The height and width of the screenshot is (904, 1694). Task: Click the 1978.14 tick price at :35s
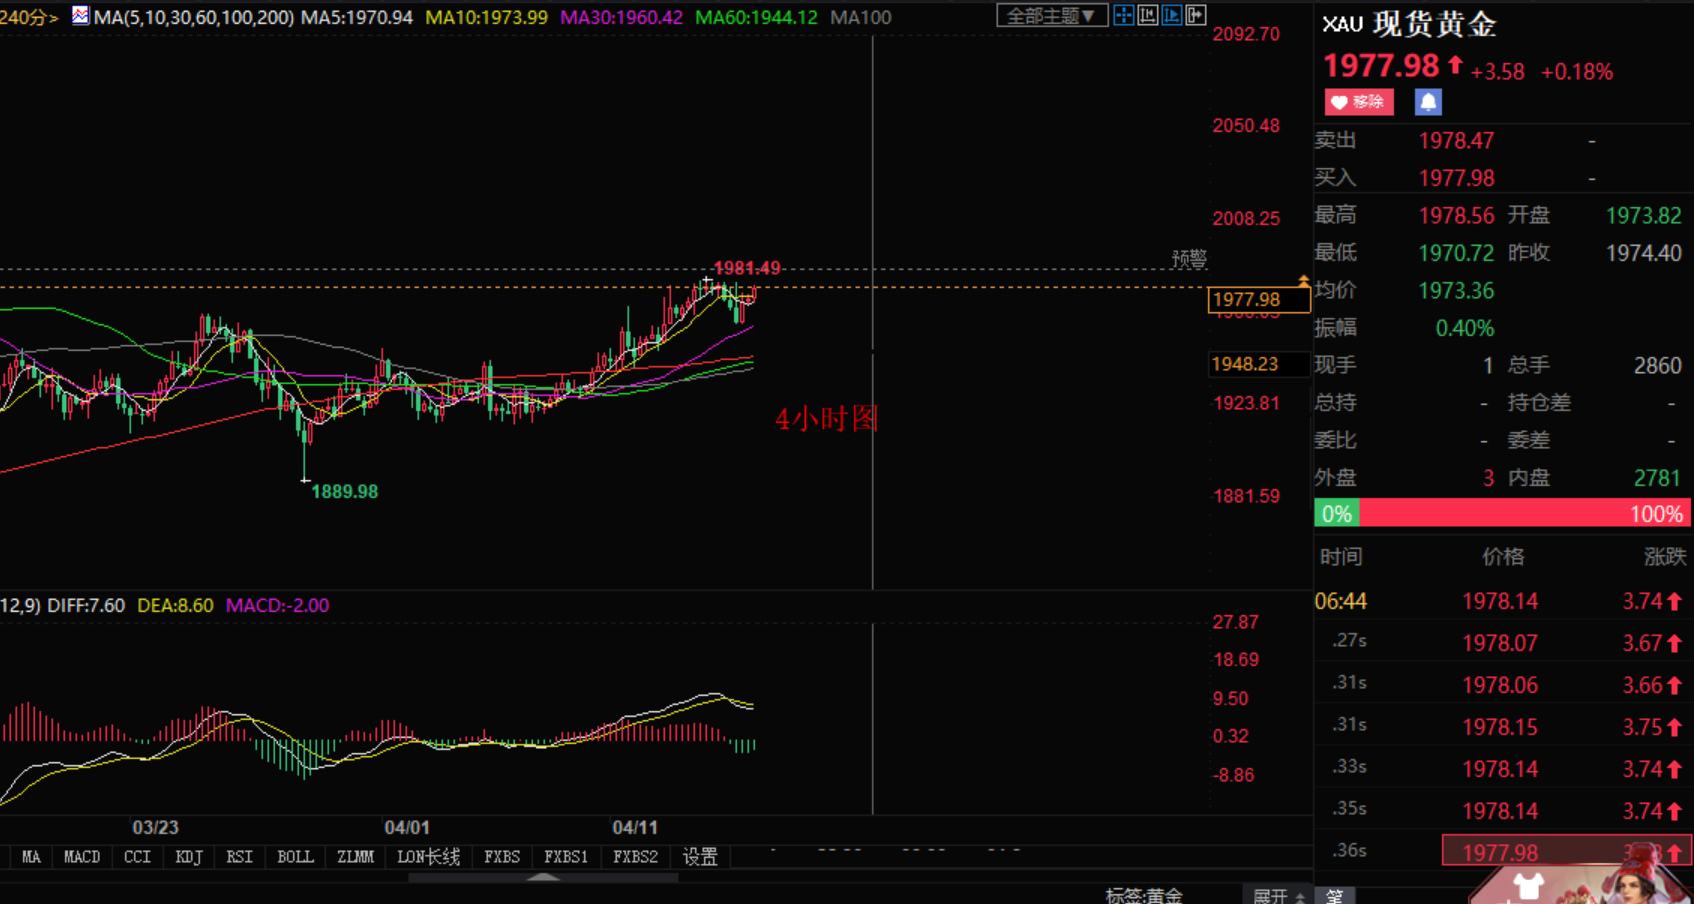1500,811
